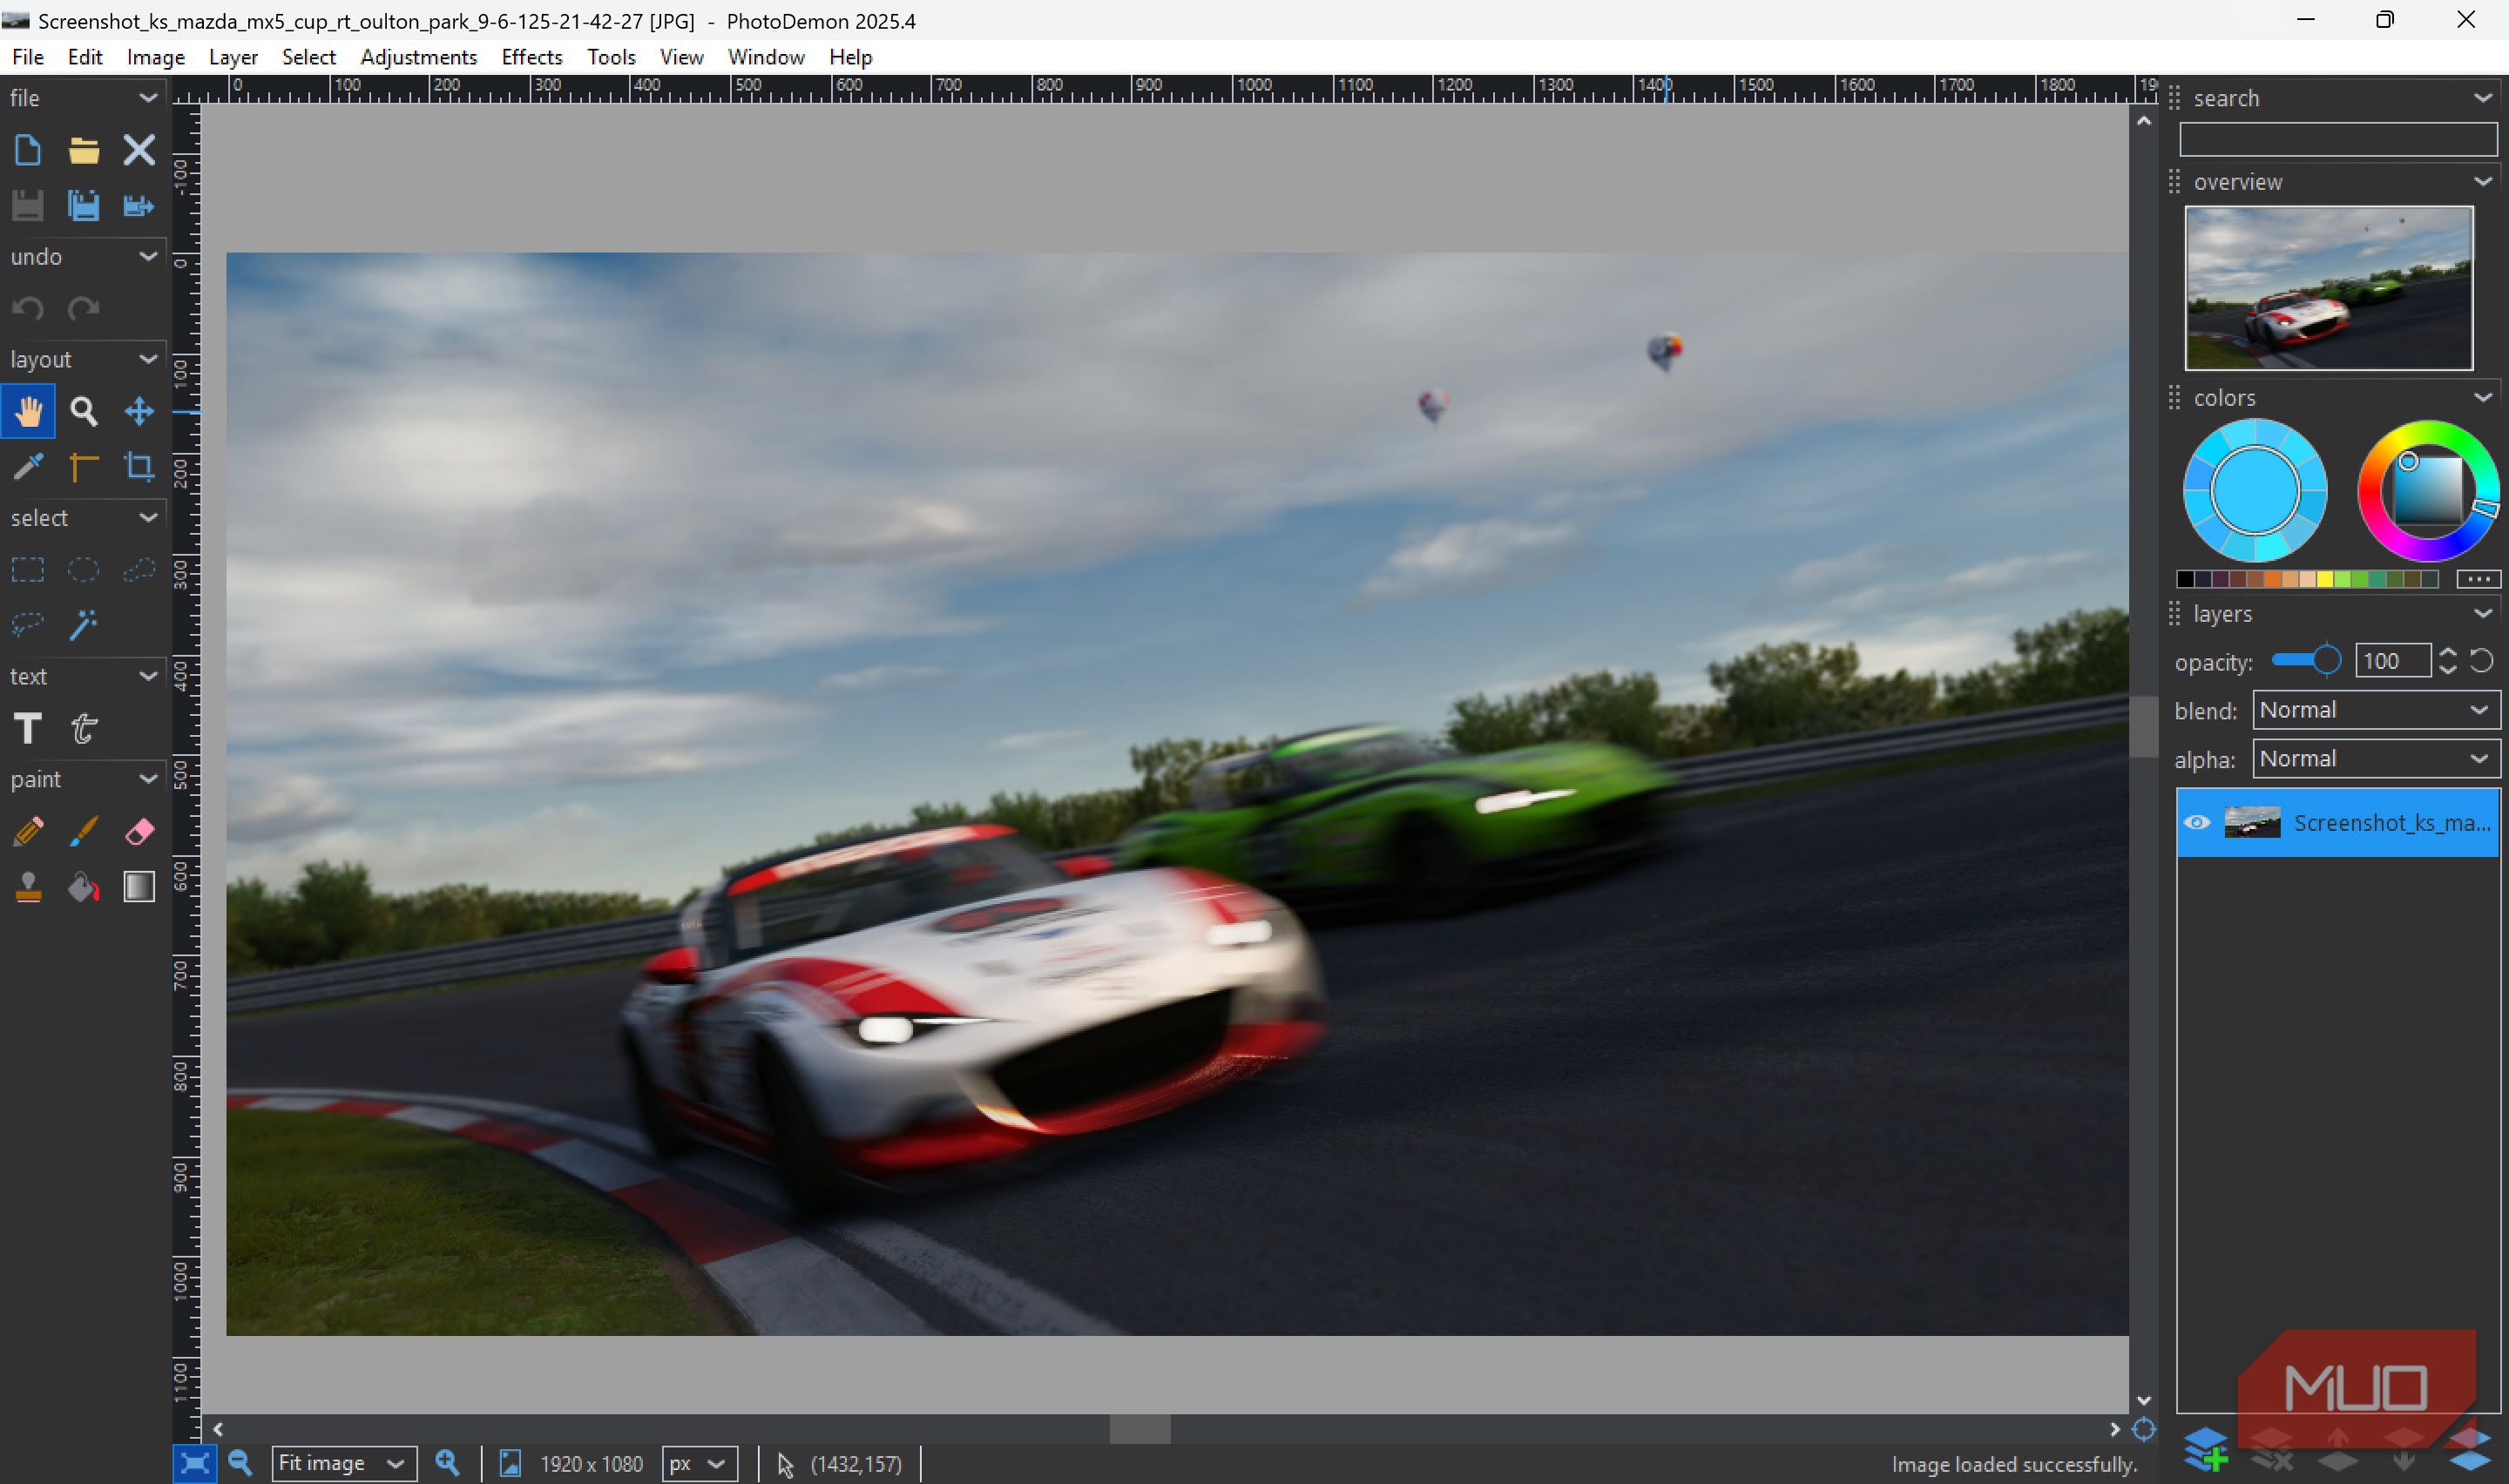Open the alpha mode dropdown
Image resolution: width=2509 pixels, height=1484 pixels.
(x=2374, y=759)
